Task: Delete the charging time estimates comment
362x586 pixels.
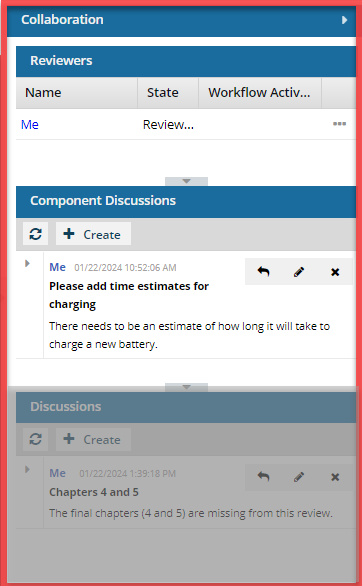Action: 335,272
